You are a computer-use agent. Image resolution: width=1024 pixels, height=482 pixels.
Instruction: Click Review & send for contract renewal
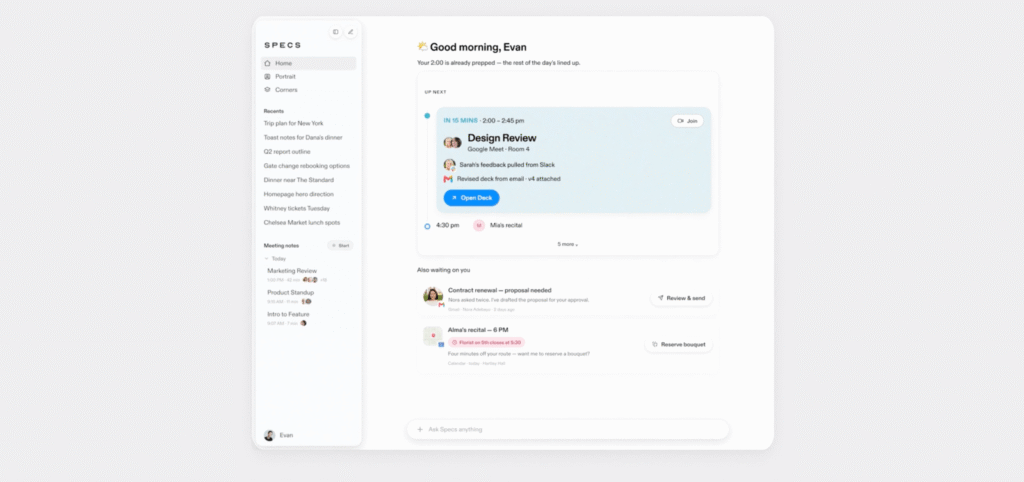pyautogui.click(x=681, y=298)
